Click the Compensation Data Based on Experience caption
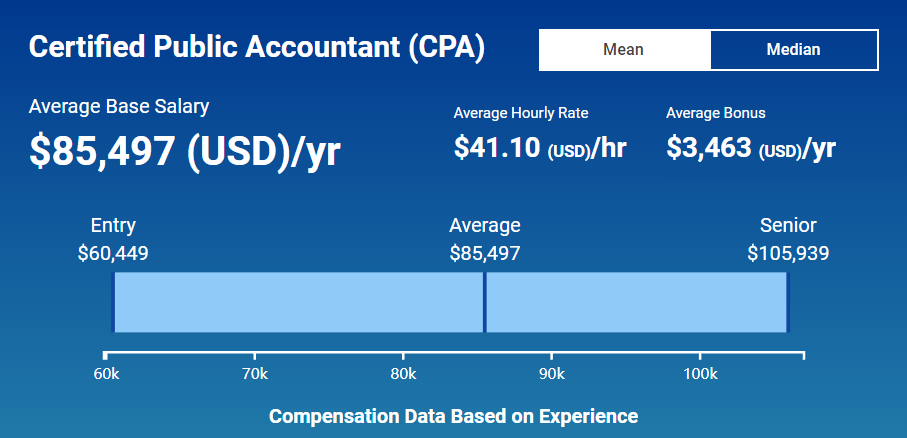 pyautogui.click(x=453, y=416)
